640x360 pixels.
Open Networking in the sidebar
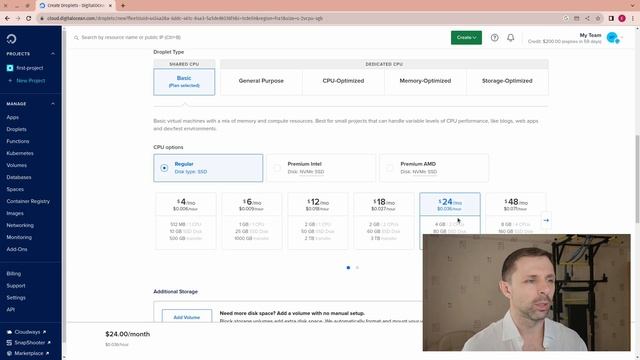[20, 225]
